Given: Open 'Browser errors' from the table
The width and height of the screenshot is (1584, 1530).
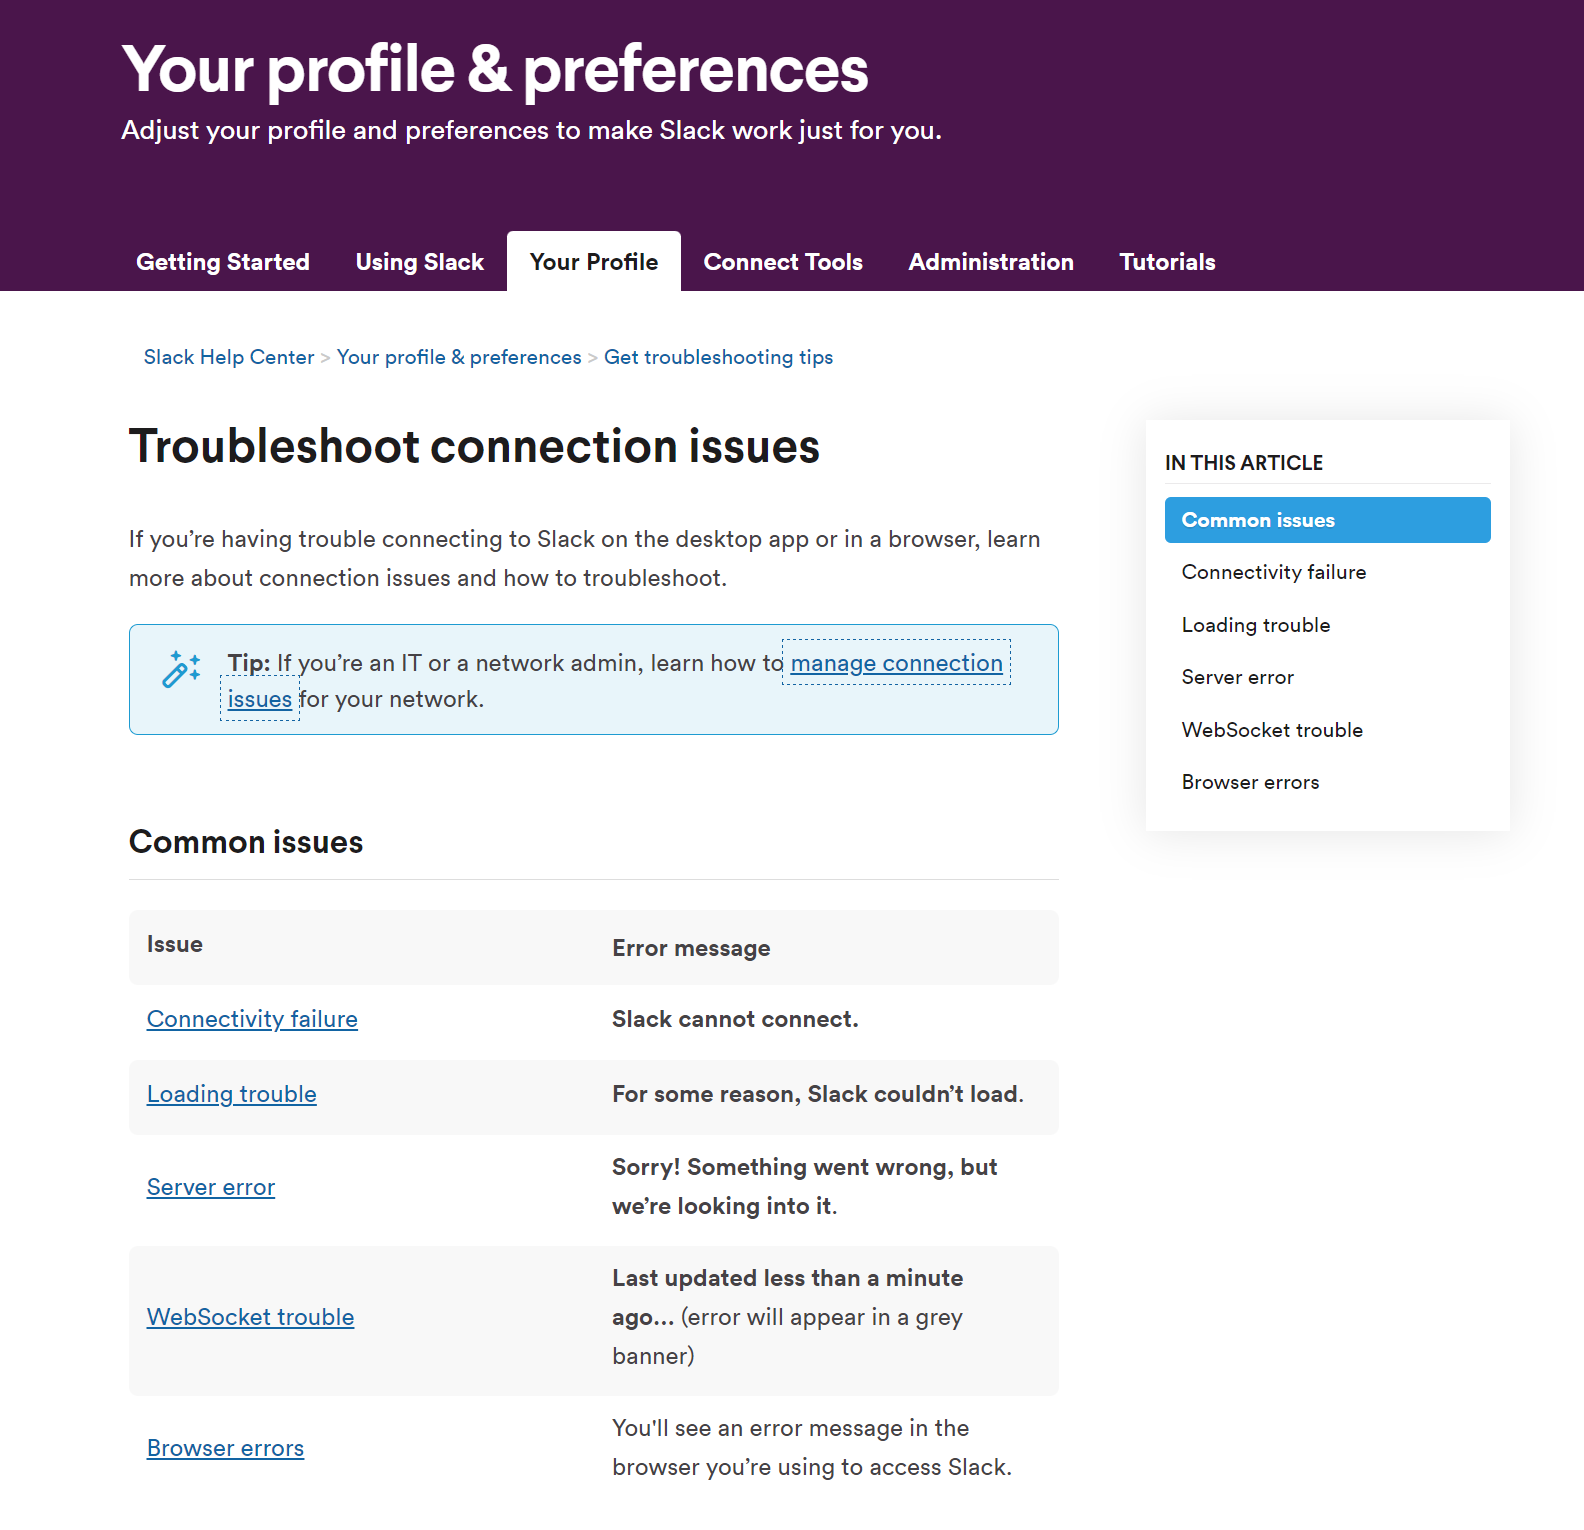Looking at the screenshot, I should 225,1447.
